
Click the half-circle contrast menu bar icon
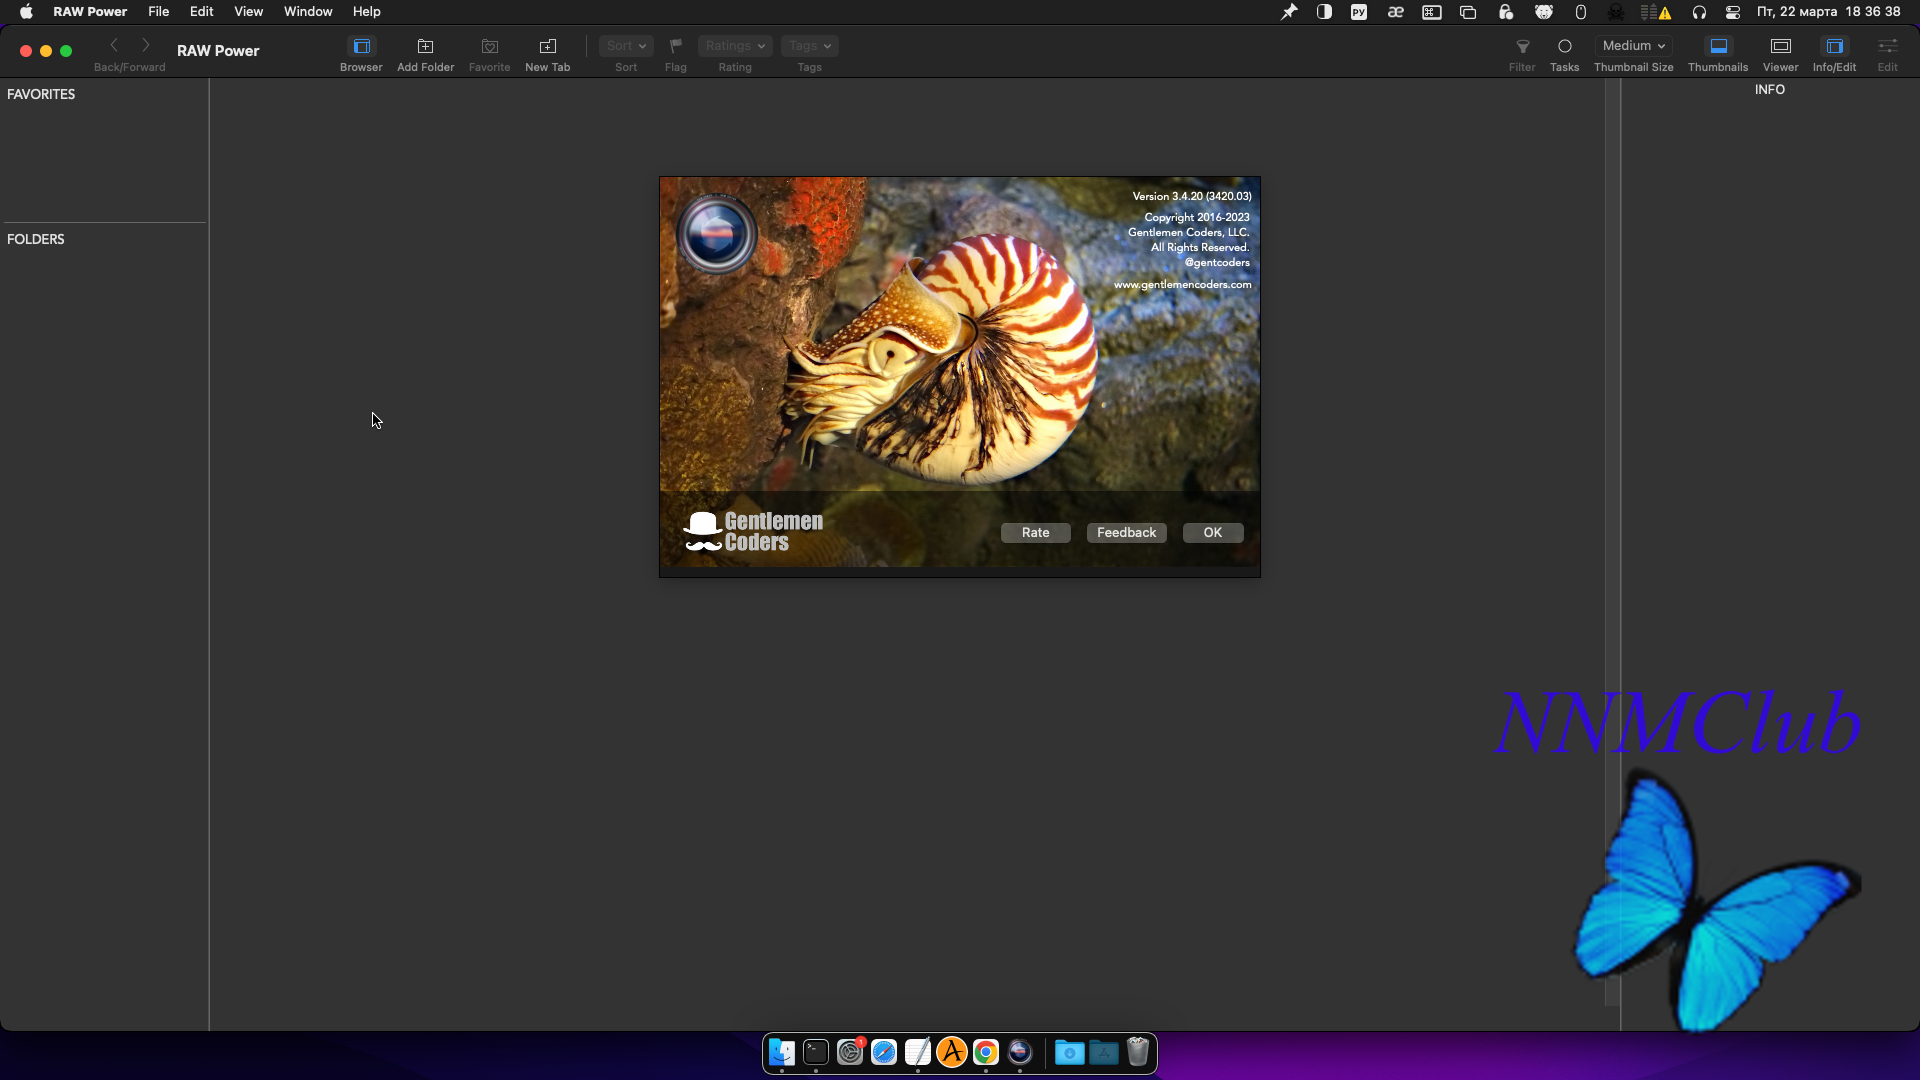pyautogui.click(x=1324, y=12)
